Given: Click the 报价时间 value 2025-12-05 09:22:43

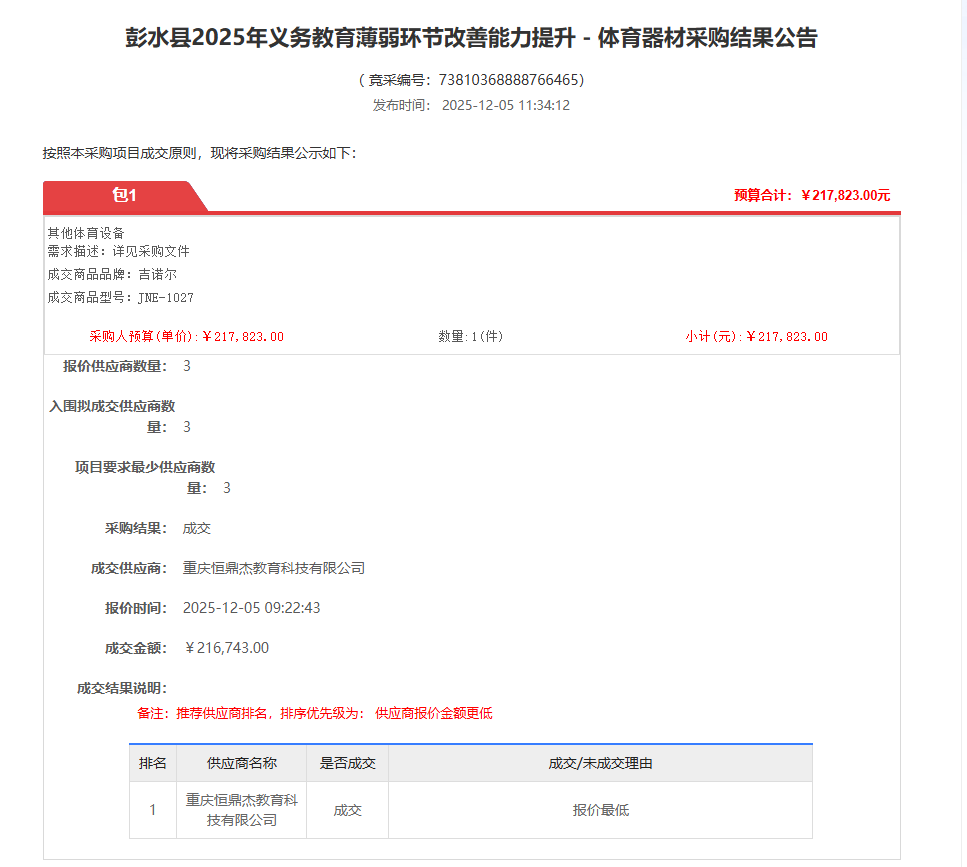Looking at the screenshot, I should click(251, 608).
